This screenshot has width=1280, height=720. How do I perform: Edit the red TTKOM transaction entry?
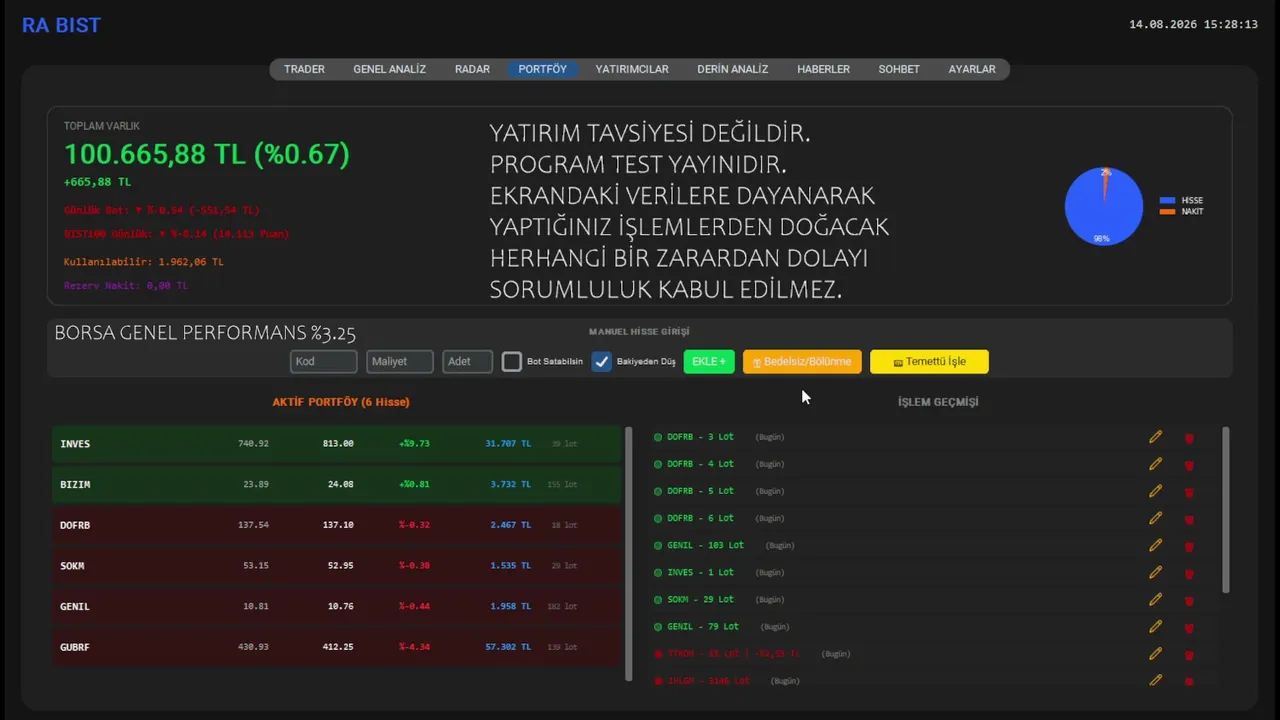click(1155, 653)
